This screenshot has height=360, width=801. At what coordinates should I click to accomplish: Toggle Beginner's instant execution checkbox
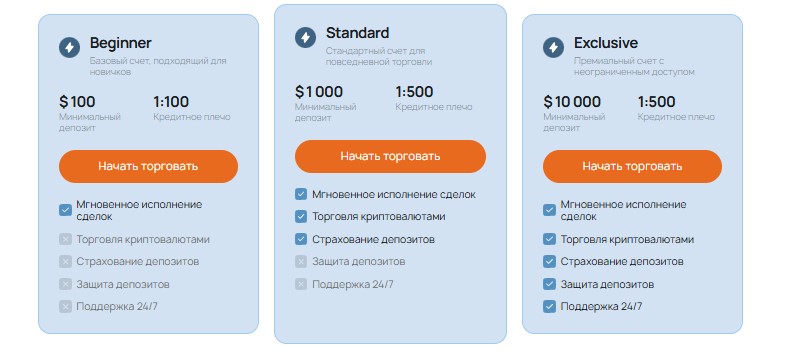[x=65, y=210]
